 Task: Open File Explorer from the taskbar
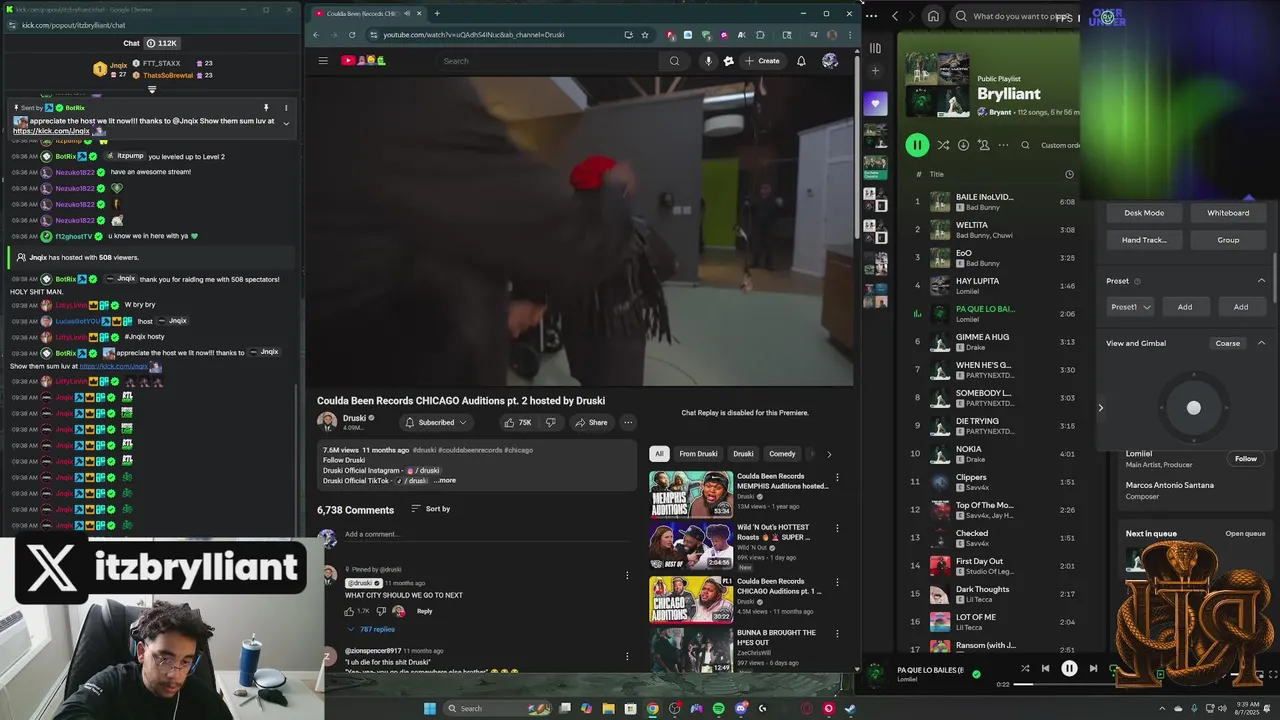[x=608, y=708]
